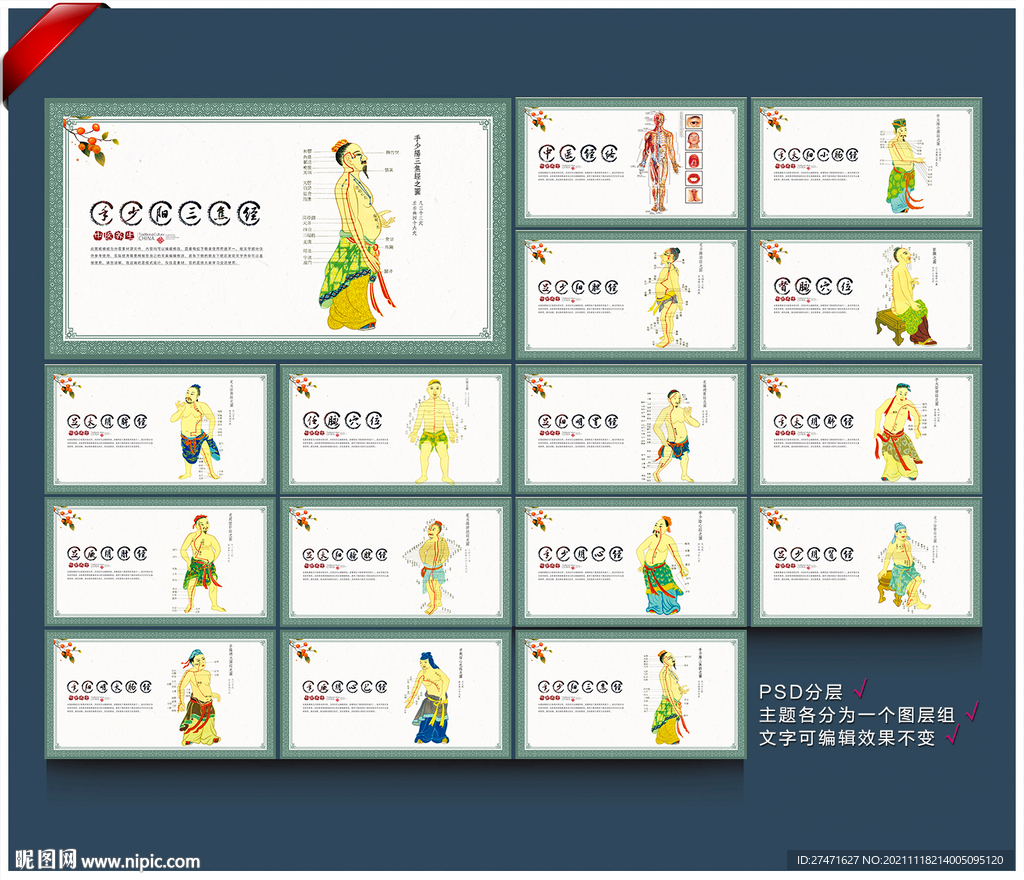Viewport: 1024px width, 880px height.
Task: Open the 手太阳小肠经 poster thumbnail
Action: pyautogui.click(x=867, y=162)
